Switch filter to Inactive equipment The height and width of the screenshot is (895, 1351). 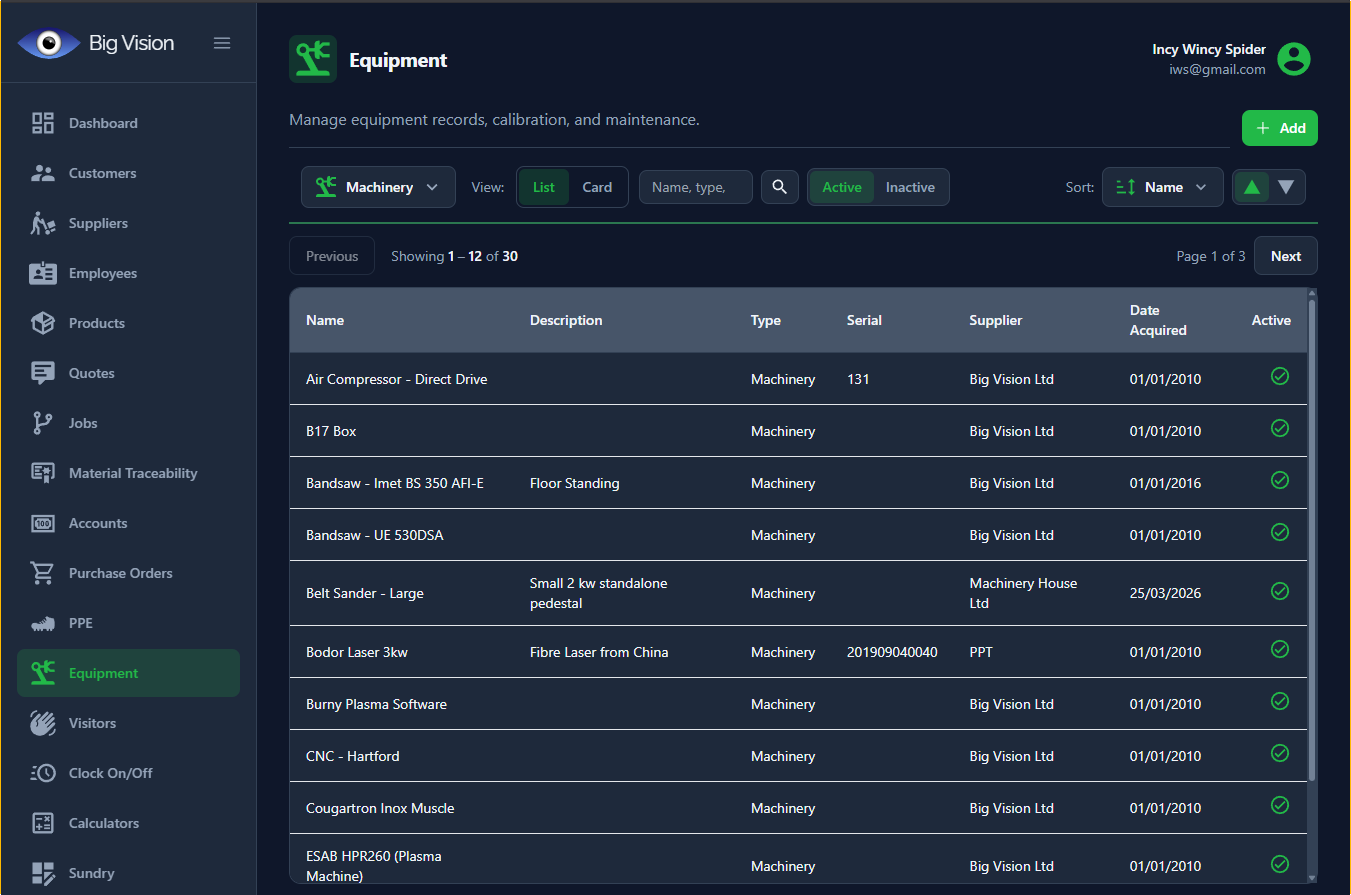point(910,187)
